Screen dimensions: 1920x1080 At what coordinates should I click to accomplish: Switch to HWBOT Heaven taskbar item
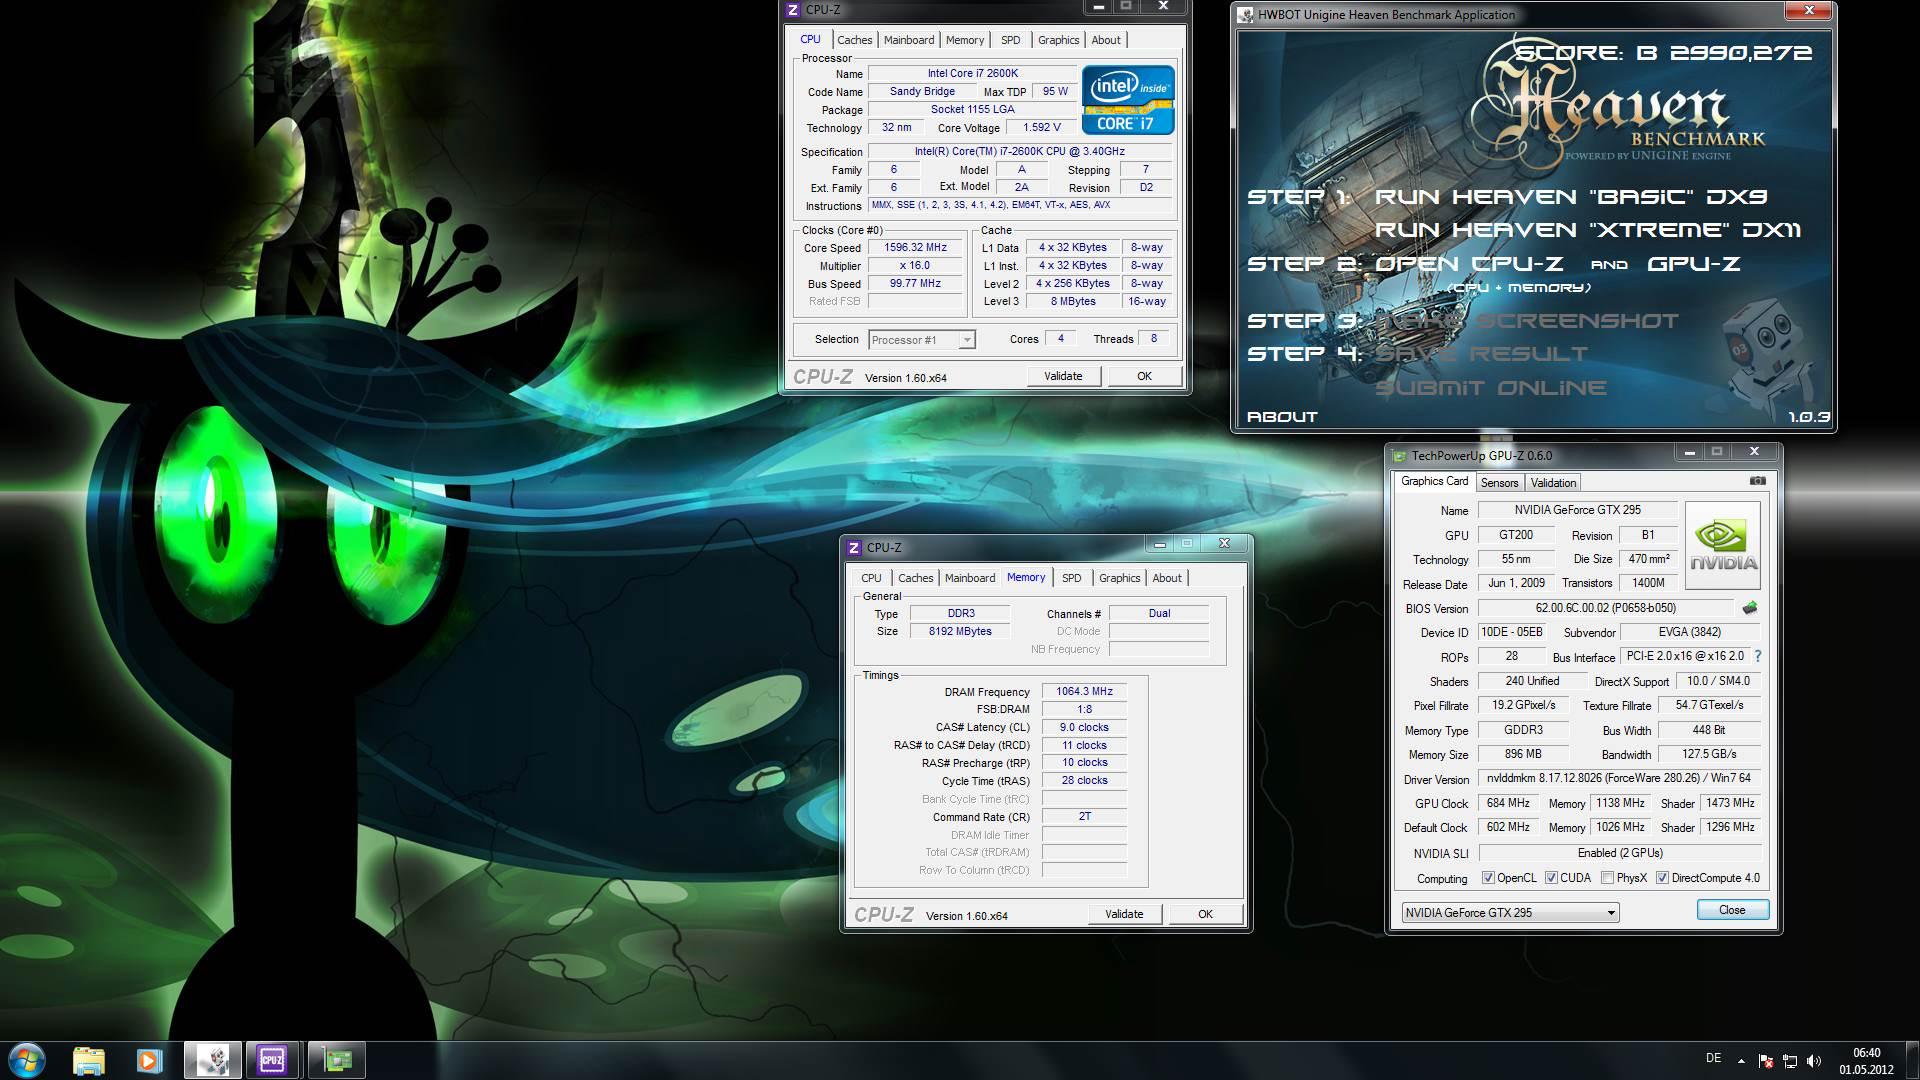(x=212, y=1060)
